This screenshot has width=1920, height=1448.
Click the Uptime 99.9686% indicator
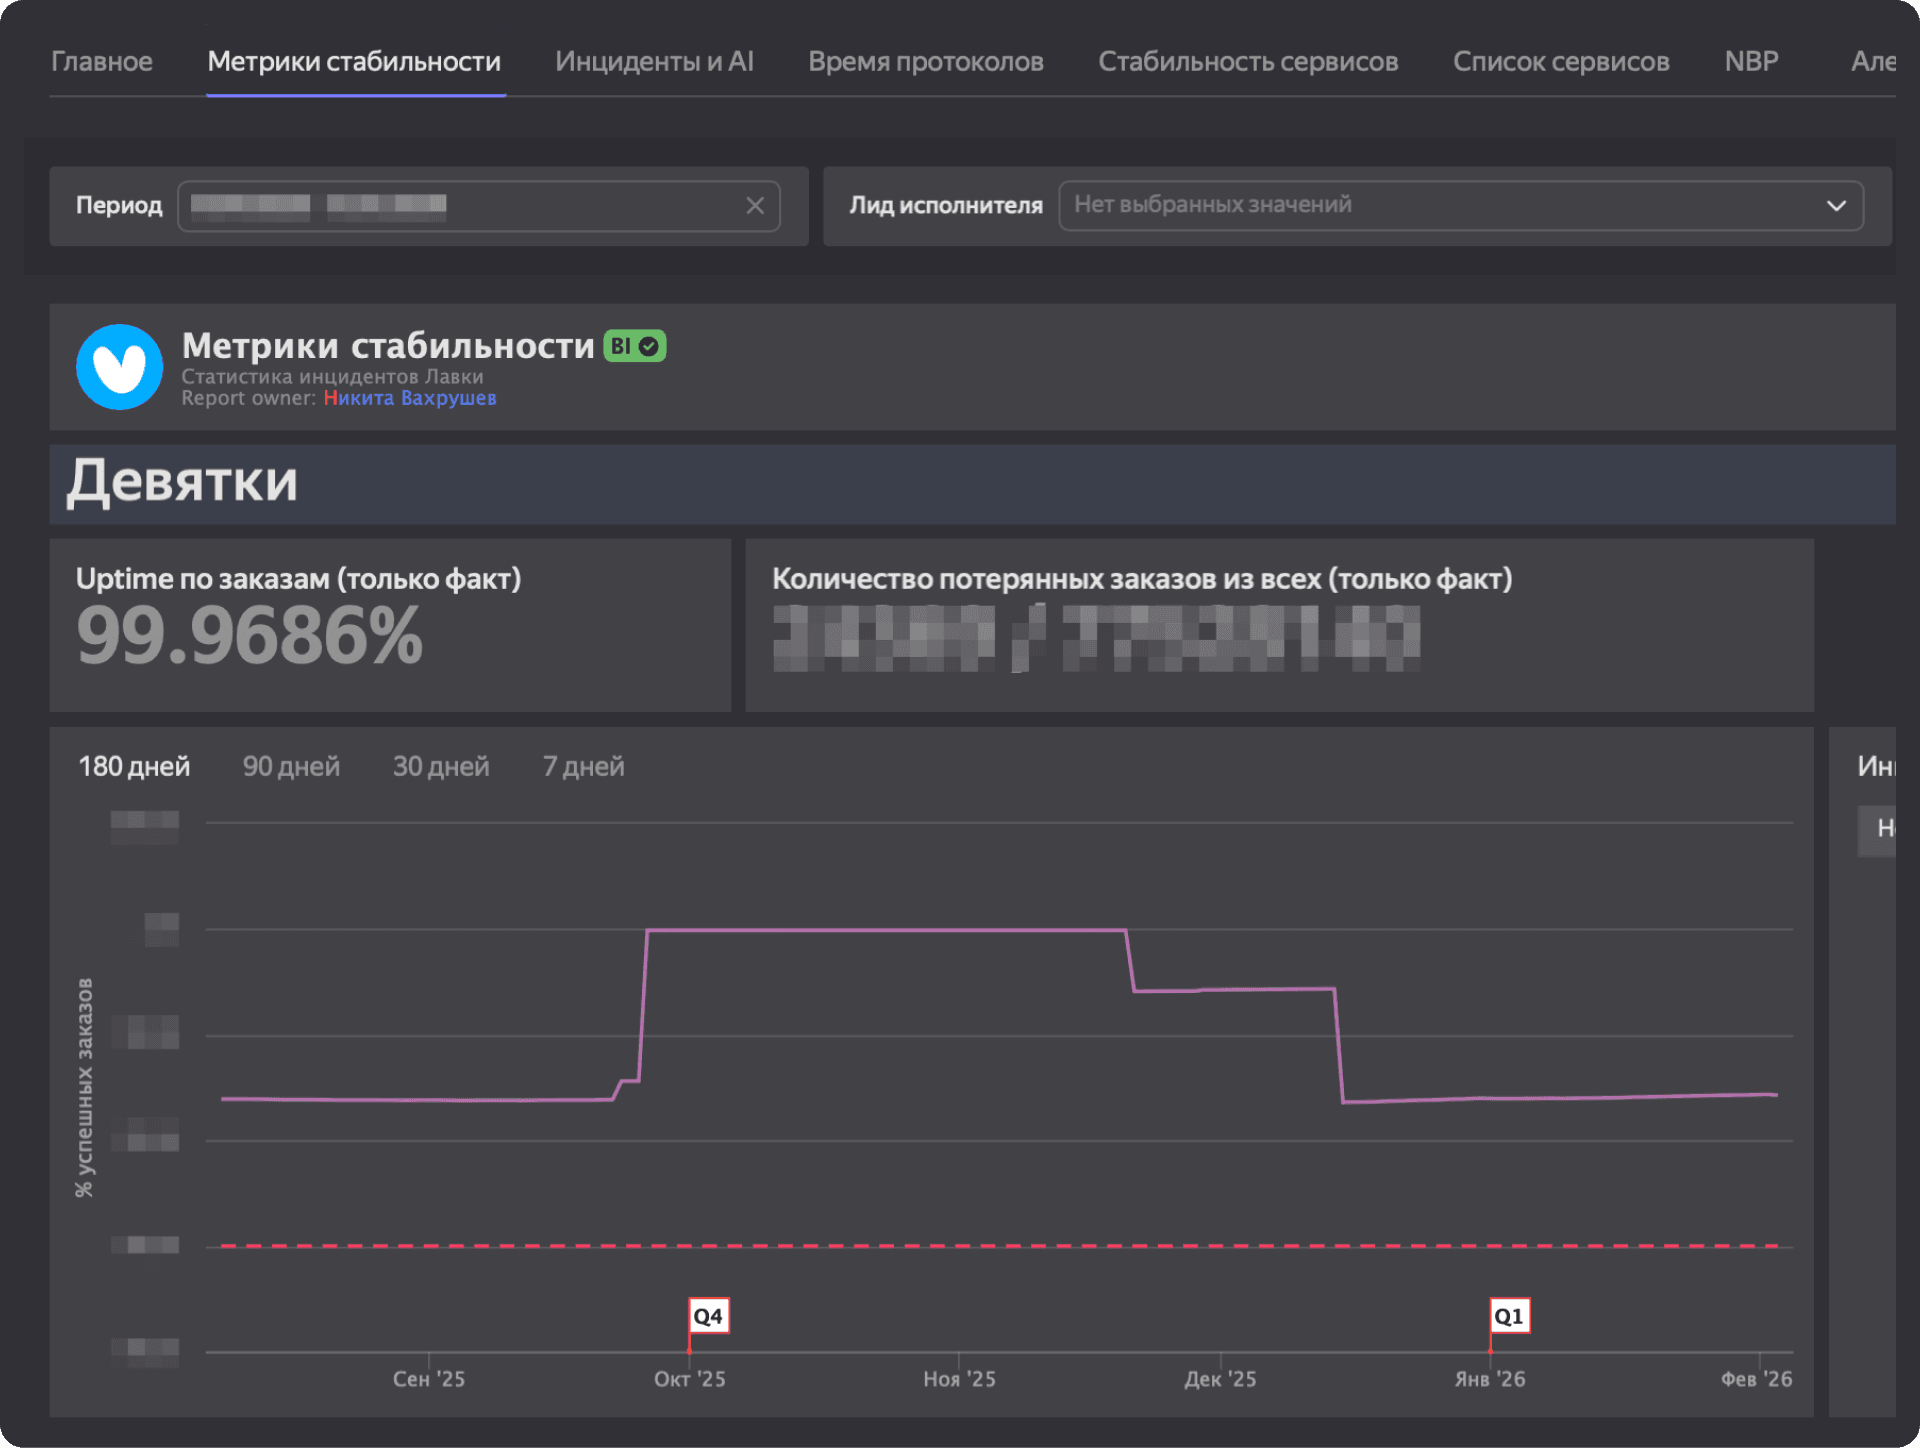[250, 637]
